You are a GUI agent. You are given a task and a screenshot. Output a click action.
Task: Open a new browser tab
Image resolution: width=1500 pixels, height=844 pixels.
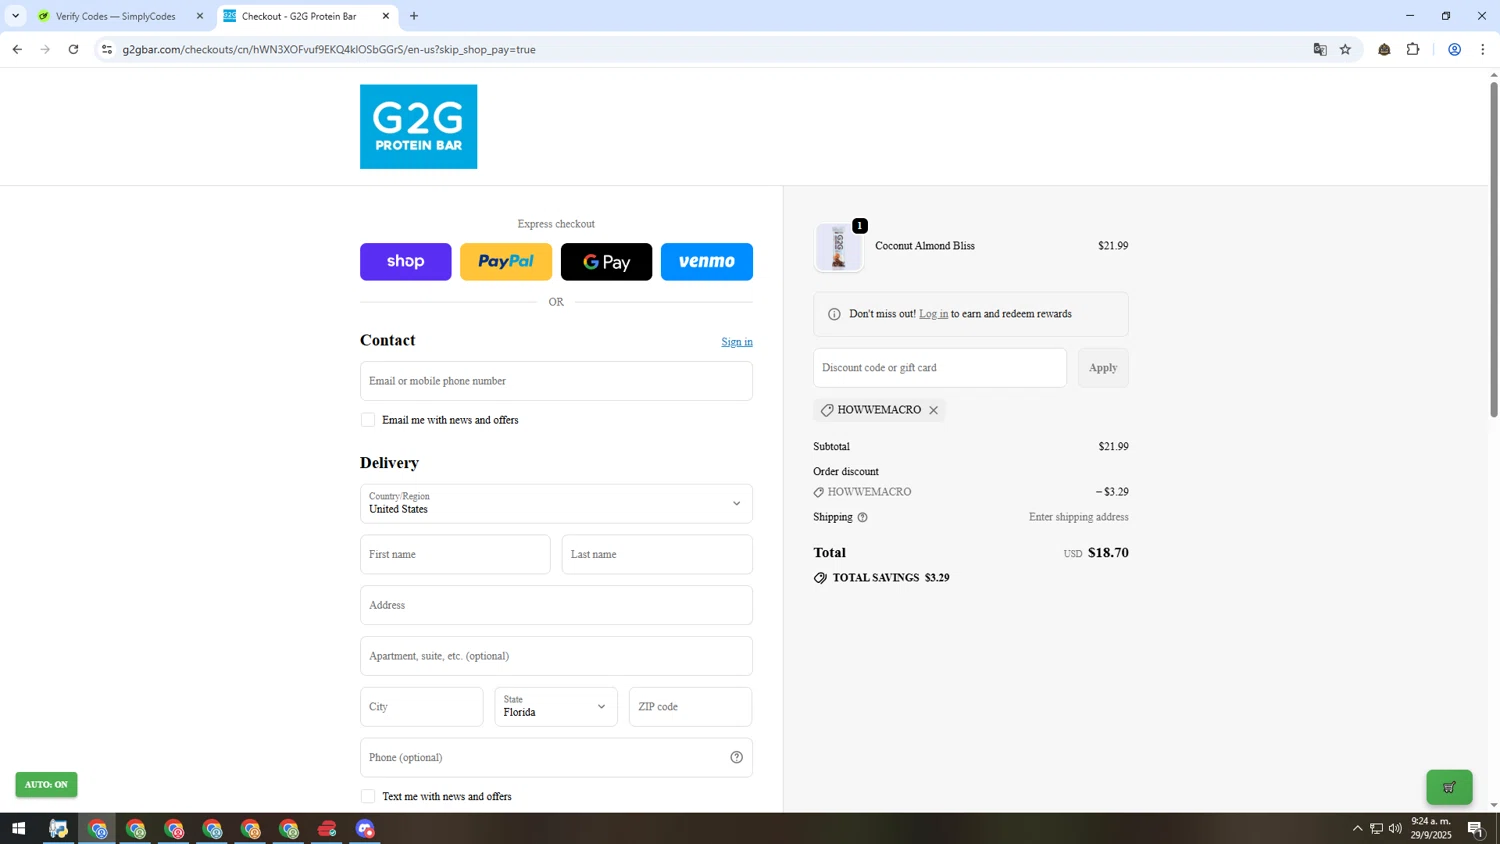[414, 16]
